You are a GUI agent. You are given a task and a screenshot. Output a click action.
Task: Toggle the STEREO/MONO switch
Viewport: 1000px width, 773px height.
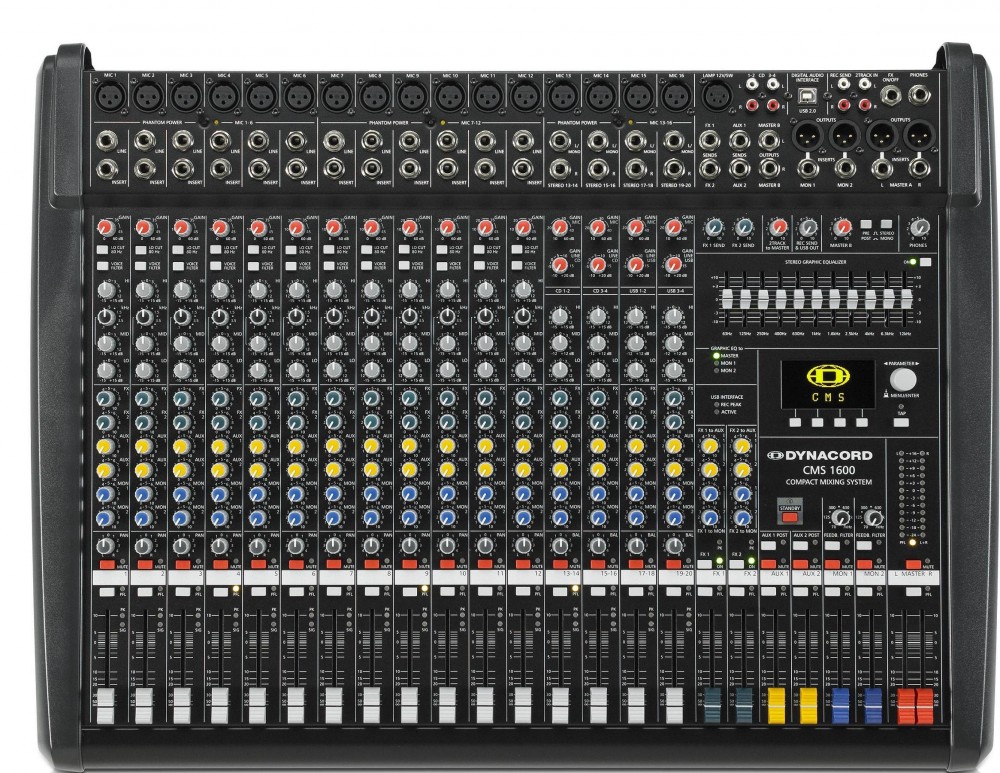[x=886, y=225]
